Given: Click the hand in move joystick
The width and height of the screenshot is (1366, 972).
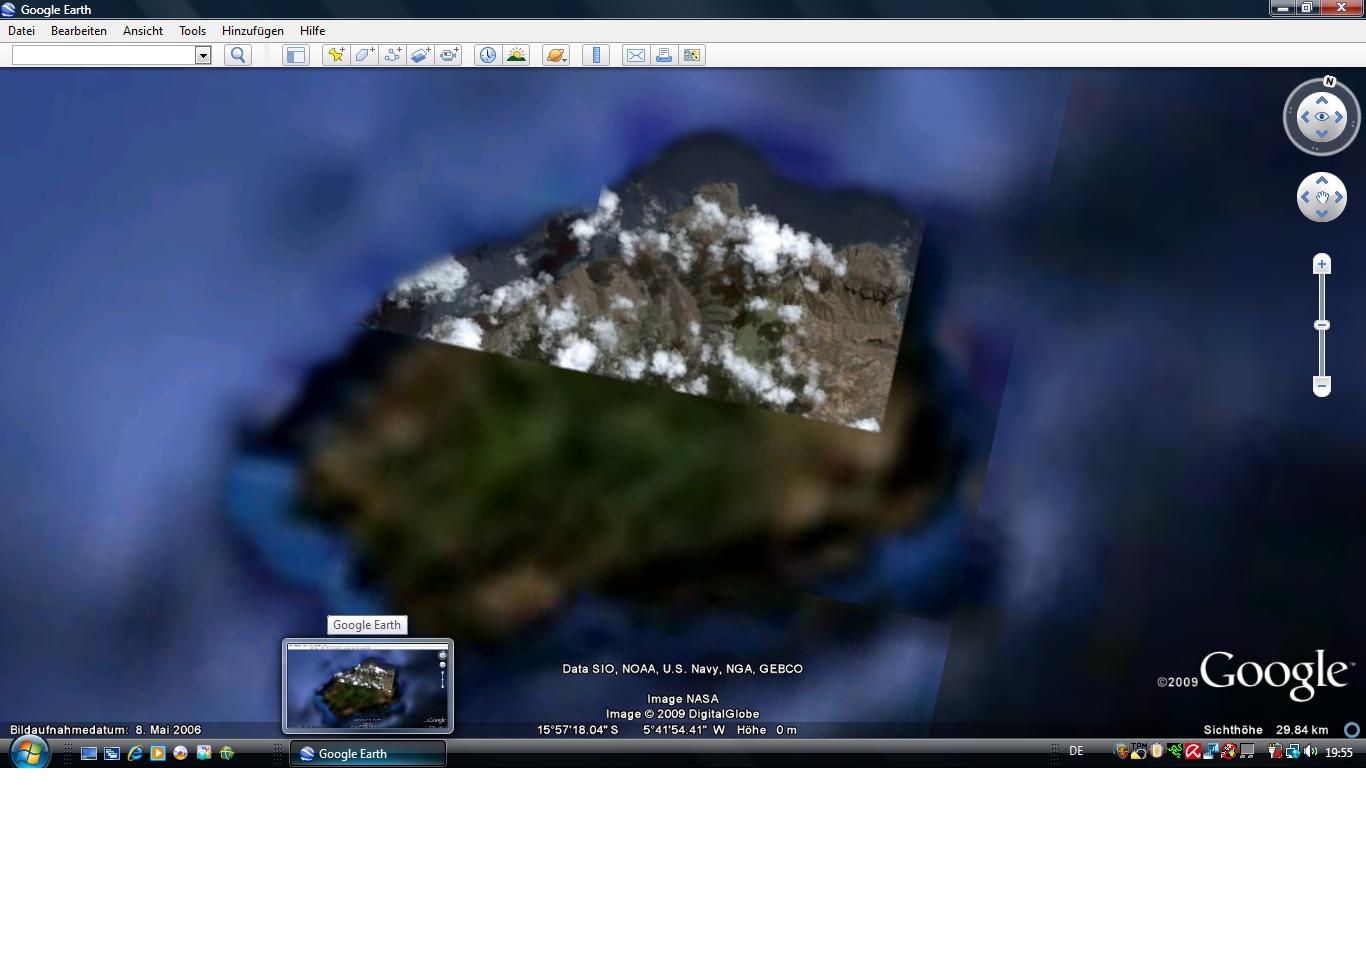Looking at the screenshot, I should click(x=1322, y=197).
